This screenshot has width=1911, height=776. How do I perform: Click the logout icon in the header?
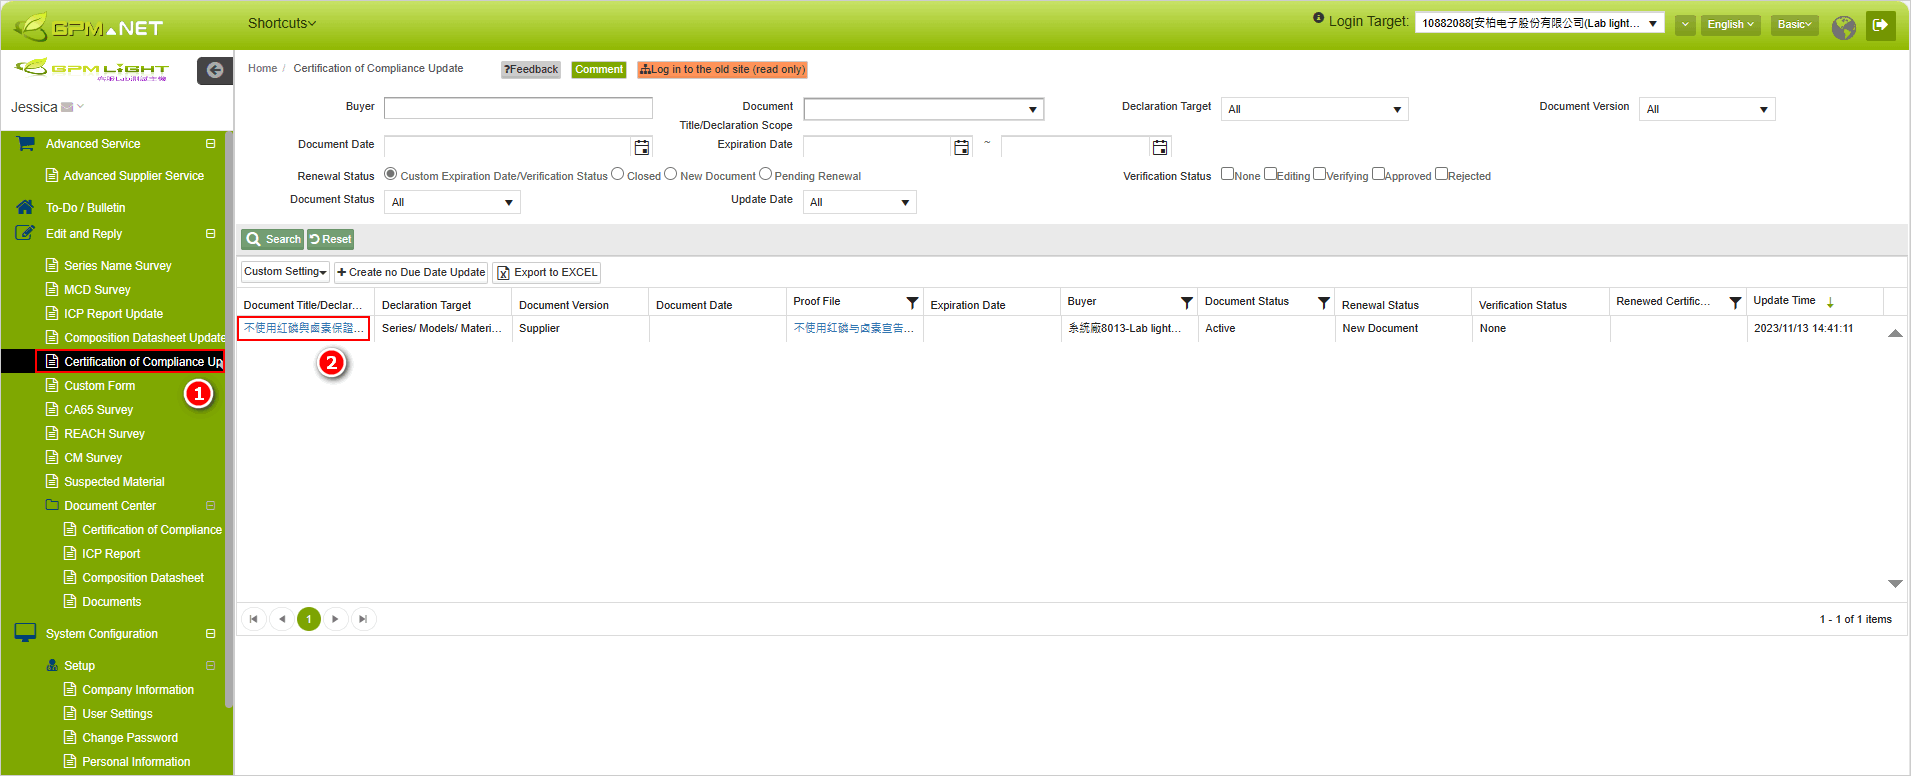coord(1880,25)
